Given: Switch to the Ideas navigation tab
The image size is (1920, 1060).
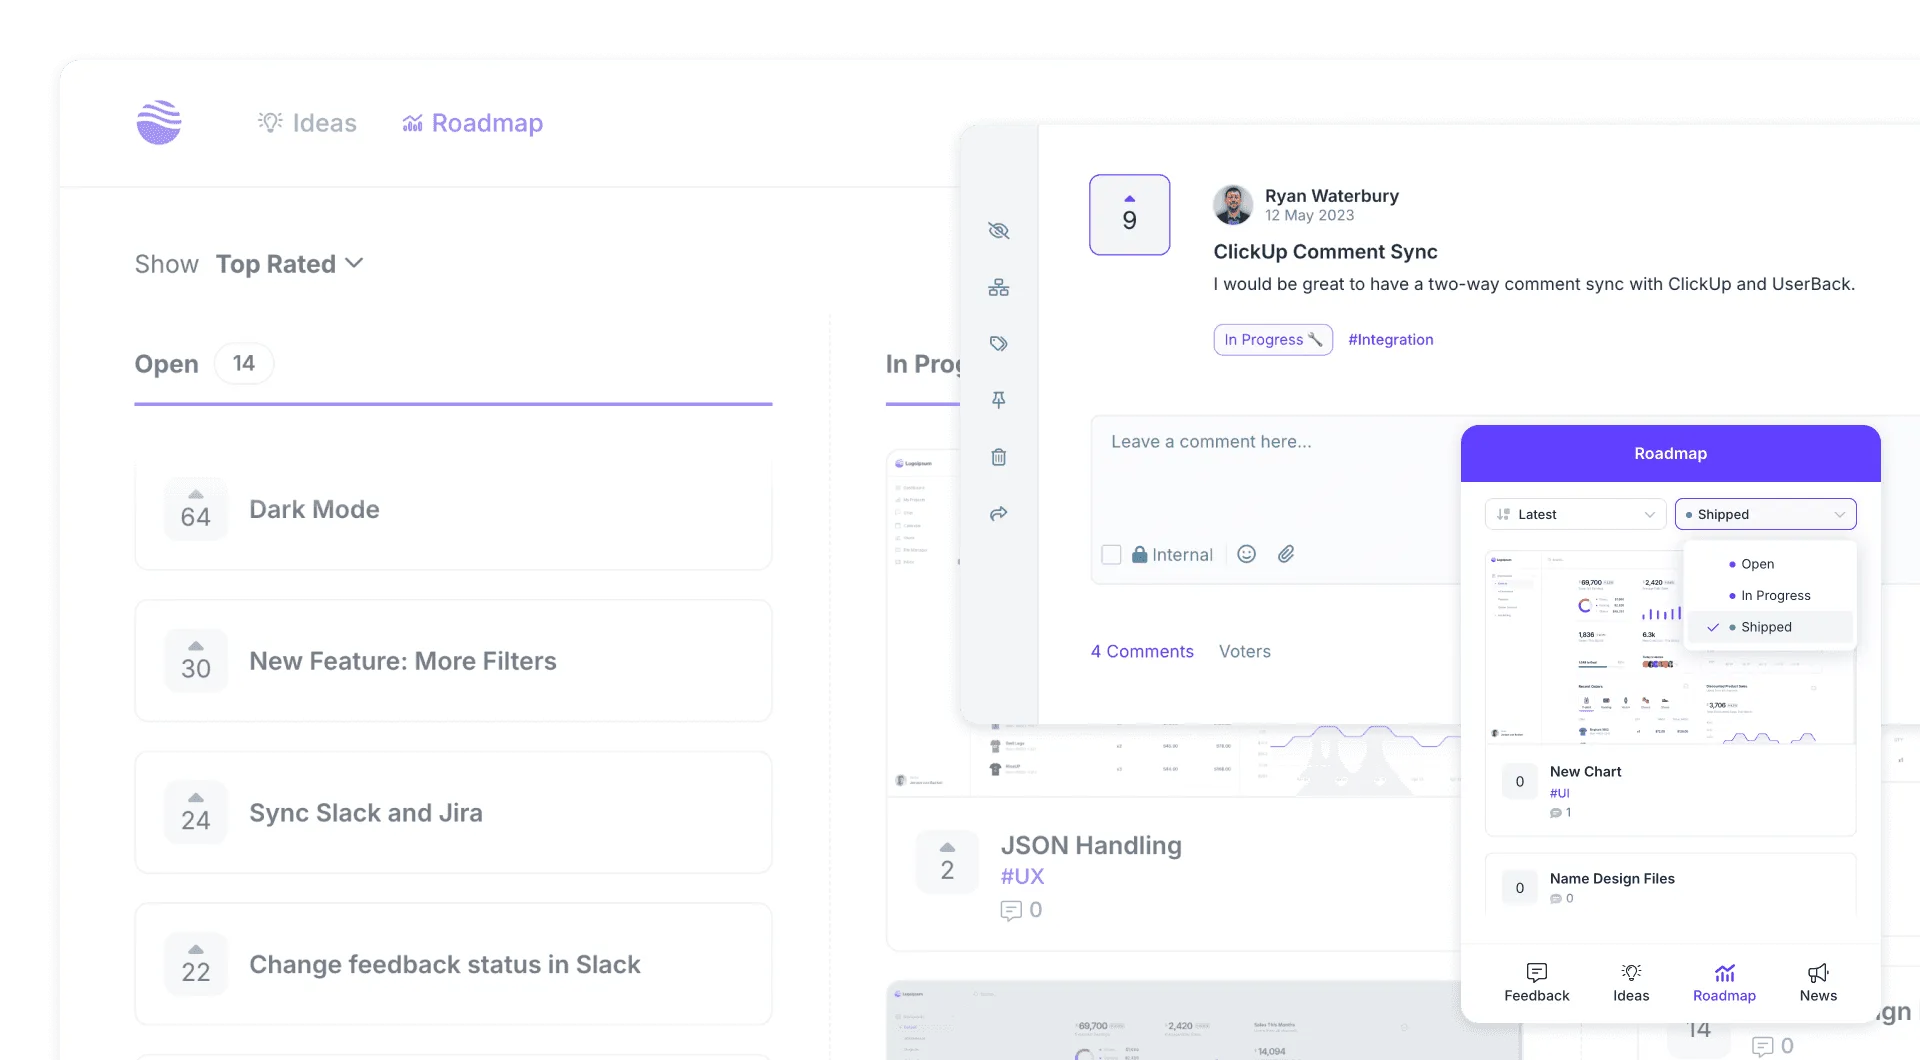Looking at the screenshot, I should [306, 122].
